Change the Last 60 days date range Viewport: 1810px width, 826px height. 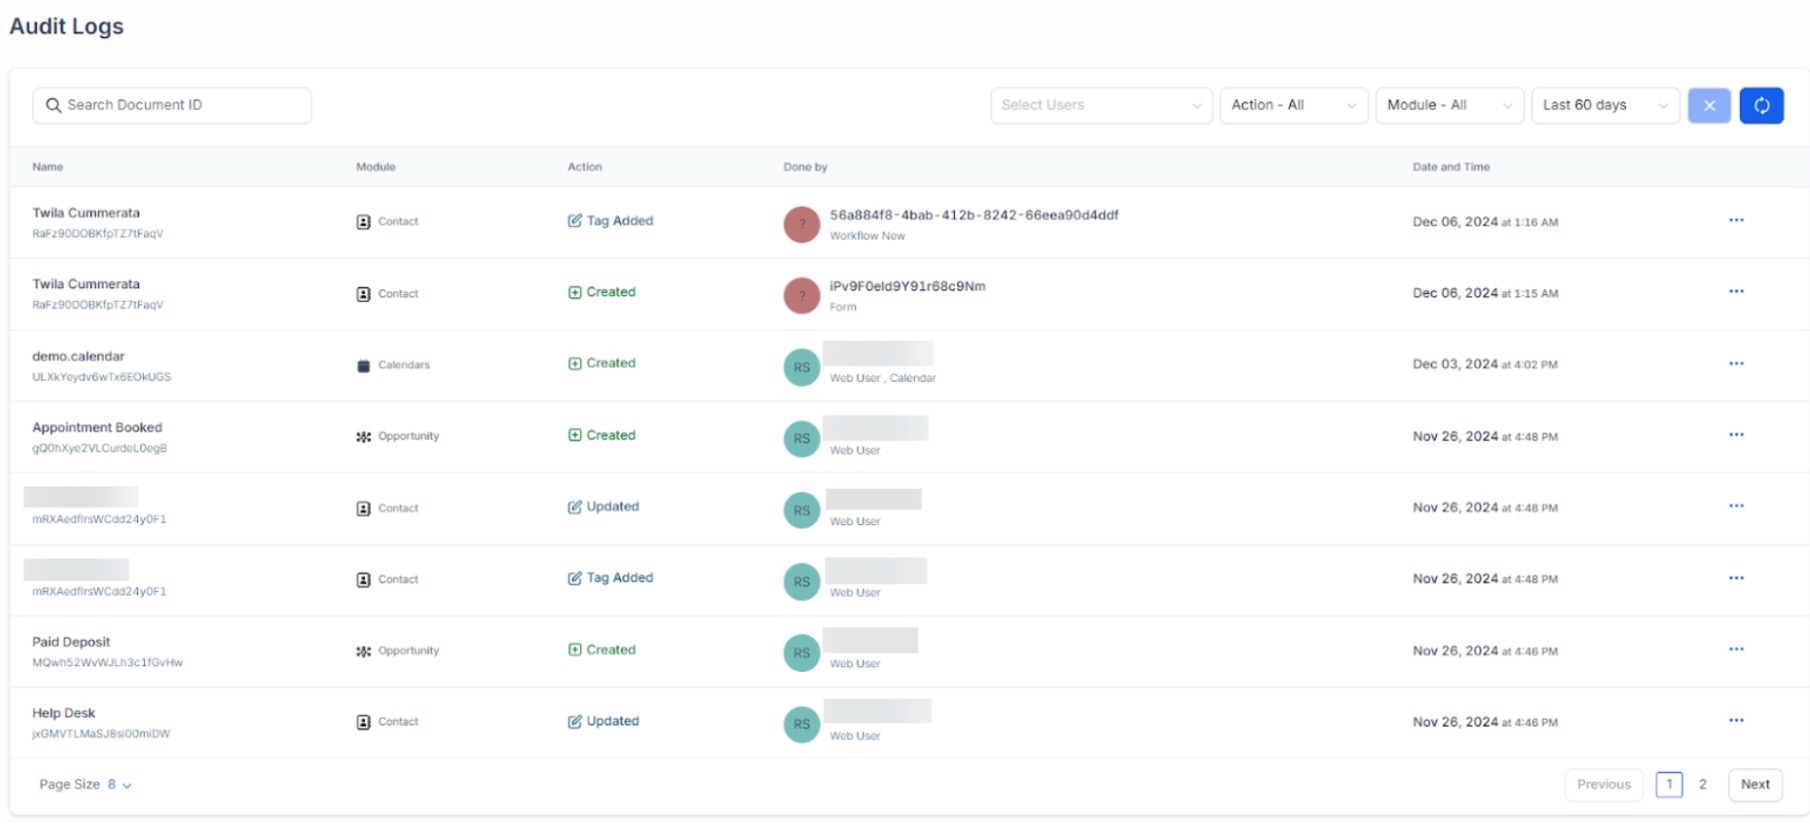[x=1605, y=106]
